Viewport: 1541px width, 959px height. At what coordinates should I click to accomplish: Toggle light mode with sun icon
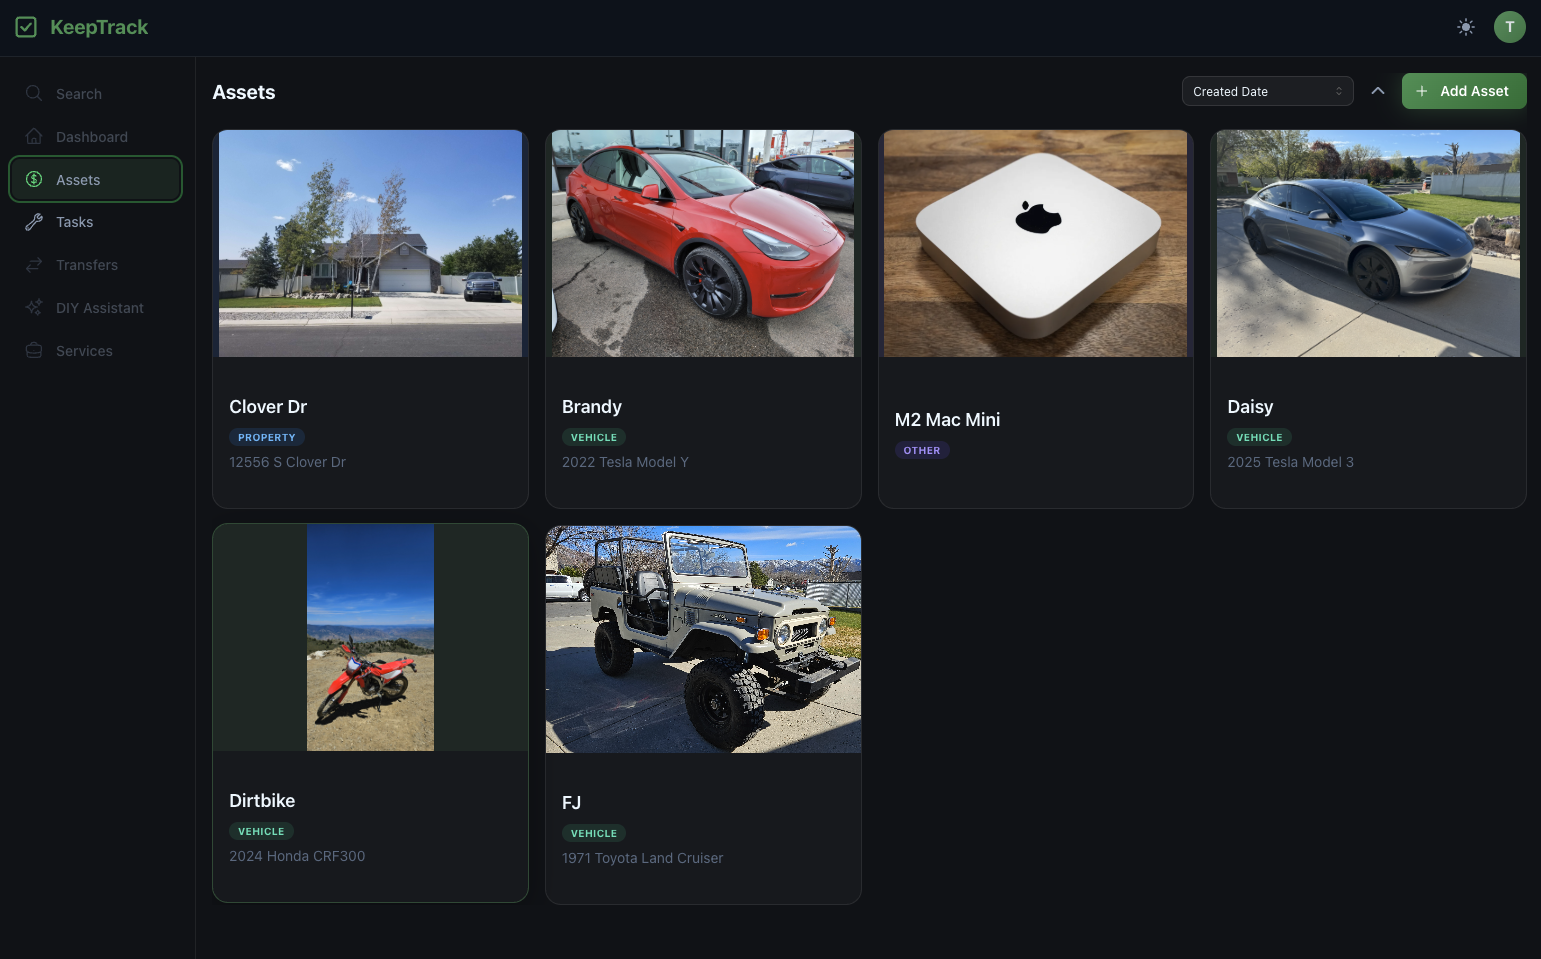pos(1466,27)
